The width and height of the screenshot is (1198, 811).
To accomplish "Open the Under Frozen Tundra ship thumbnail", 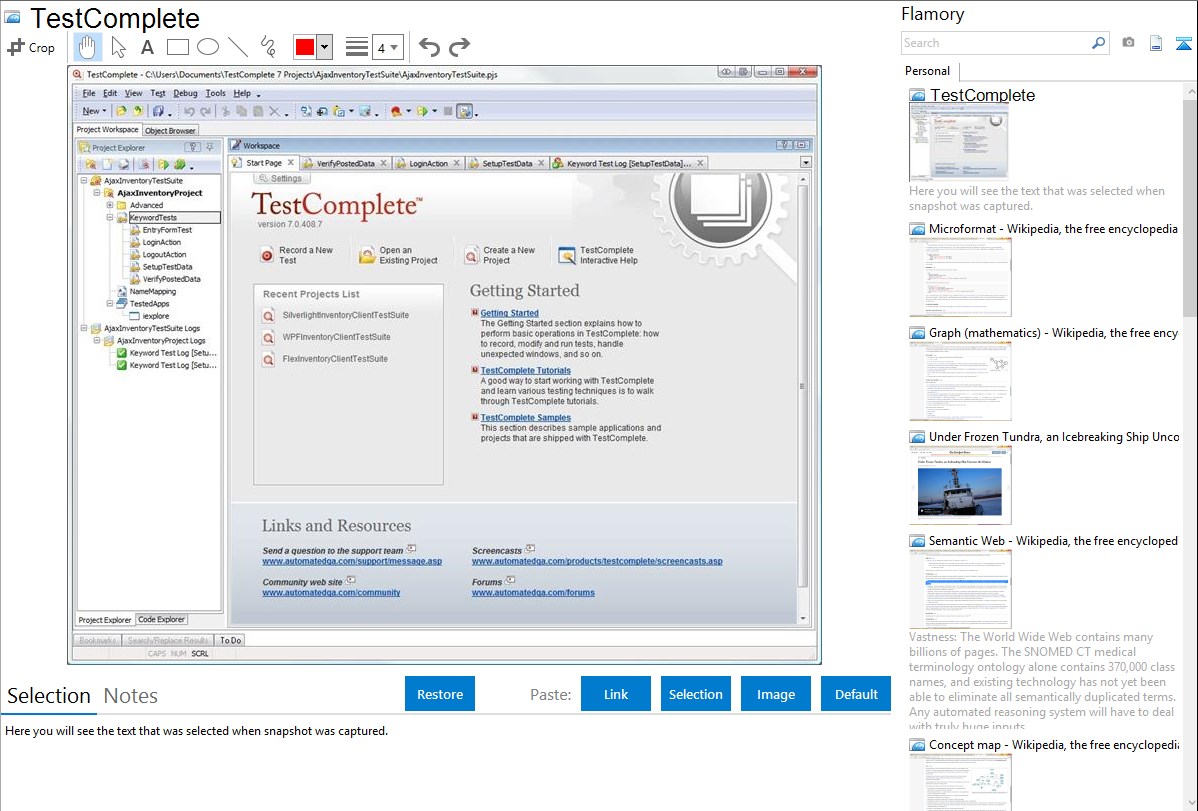I will pyautogui.click(x=960, y=485).
